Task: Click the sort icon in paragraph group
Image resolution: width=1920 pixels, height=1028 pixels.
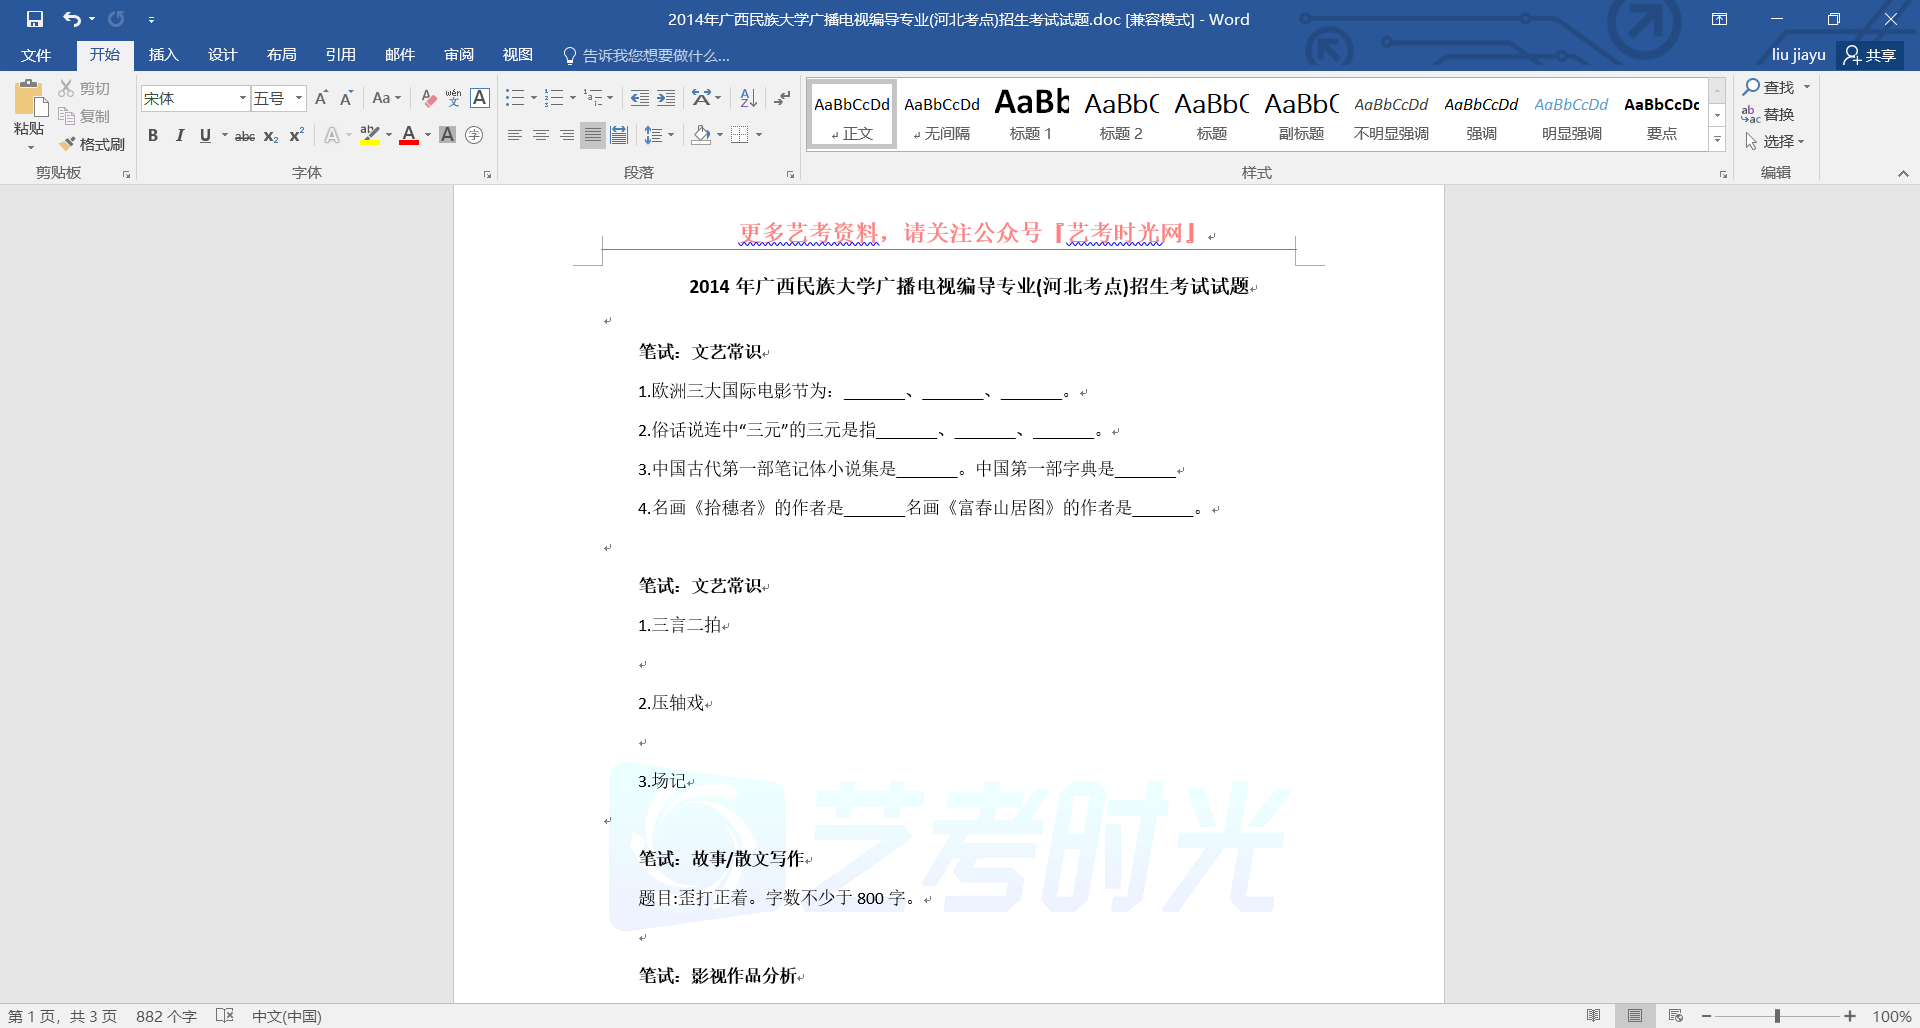Action: (748, 98)
